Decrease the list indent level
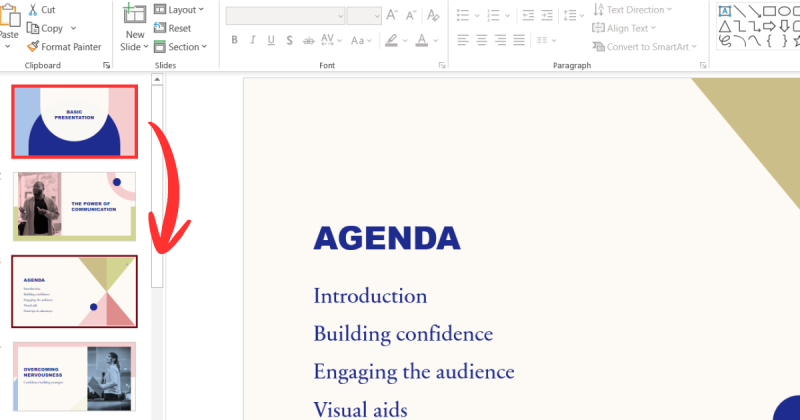 [528, 15]
